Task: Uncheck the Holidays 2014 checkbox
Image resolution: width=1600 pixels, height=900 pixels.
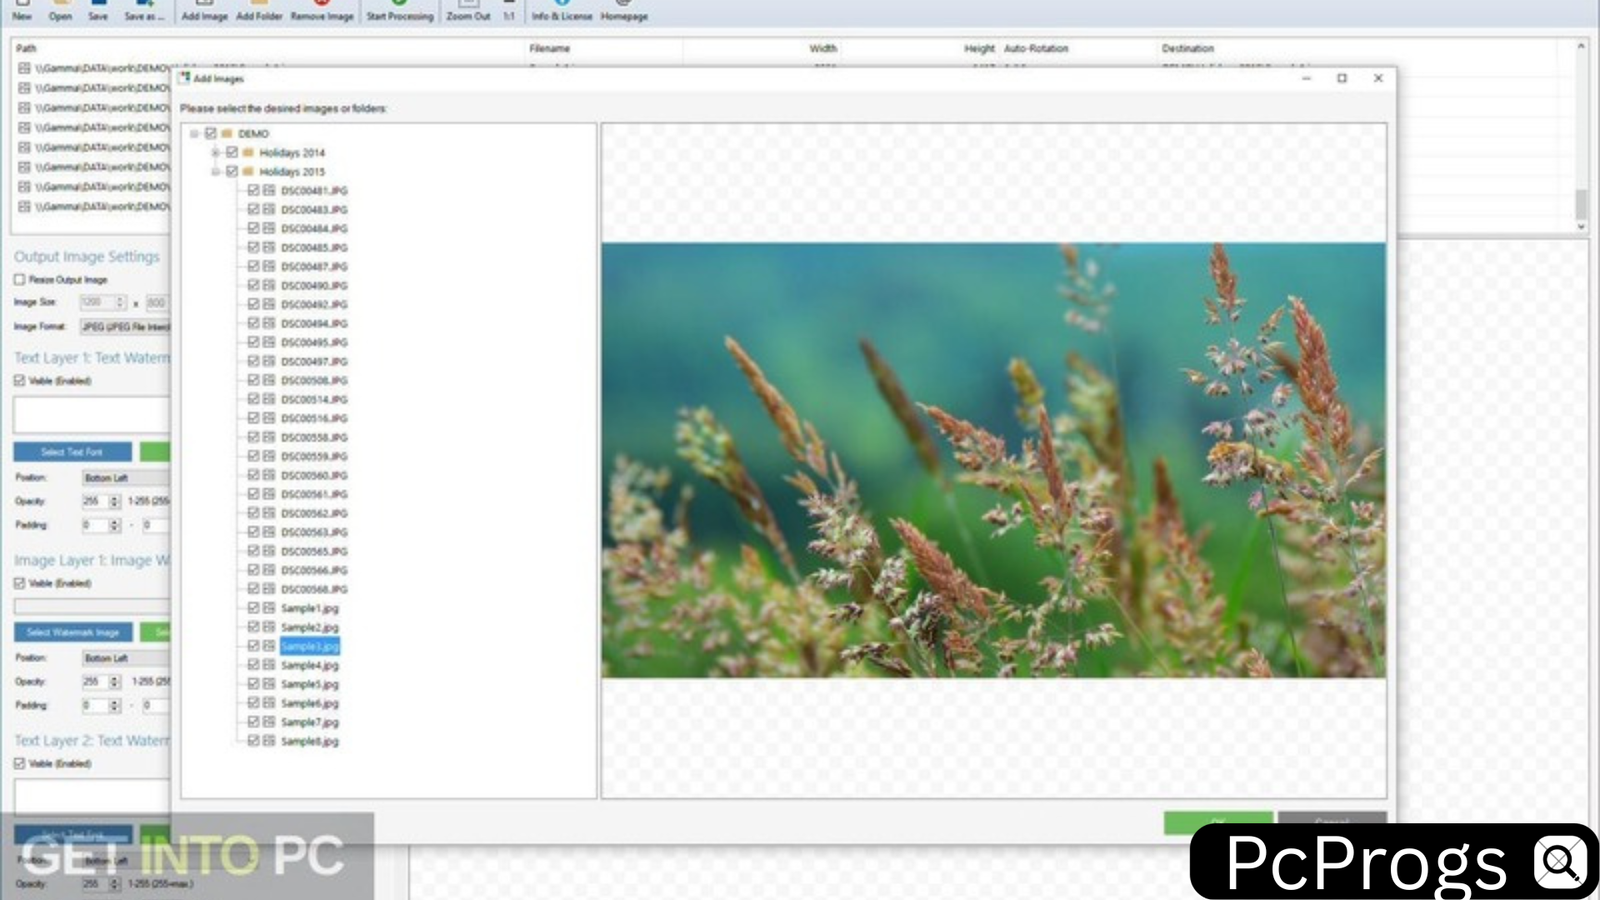Action: click(232, 152)
